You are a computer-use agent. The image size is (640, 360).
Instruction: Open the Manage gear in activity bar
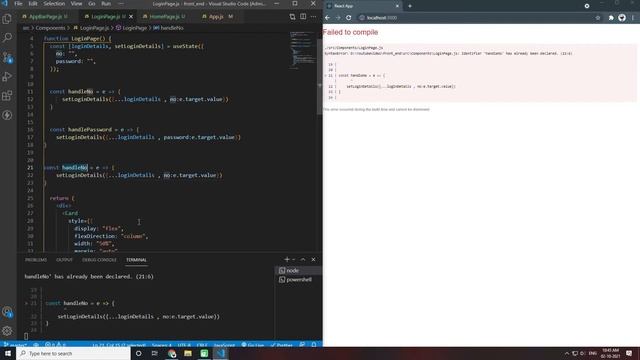tap(7, 331)
